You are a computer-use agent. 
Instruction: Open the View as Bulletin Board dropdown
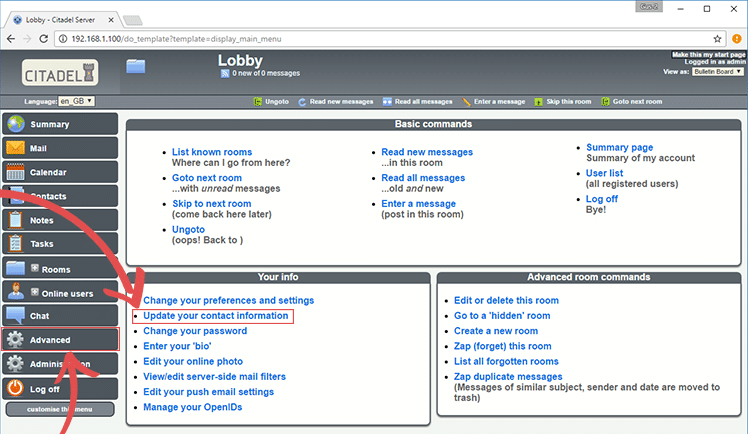(717, 72)
